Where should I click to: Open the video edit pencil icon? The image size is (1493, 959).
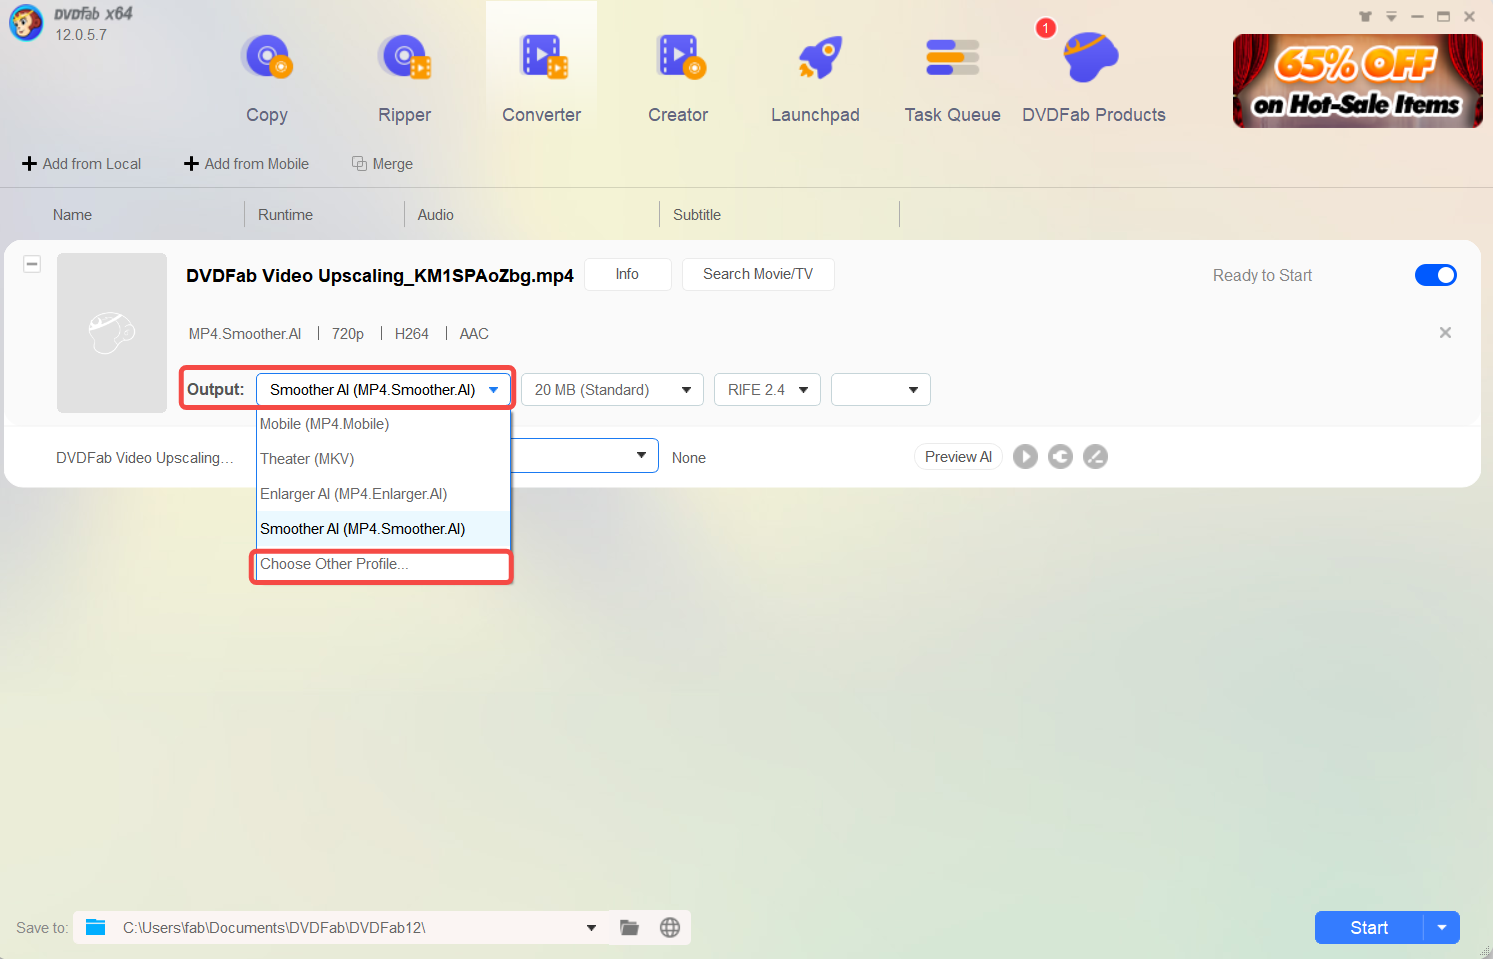[x=1095, y=457]
